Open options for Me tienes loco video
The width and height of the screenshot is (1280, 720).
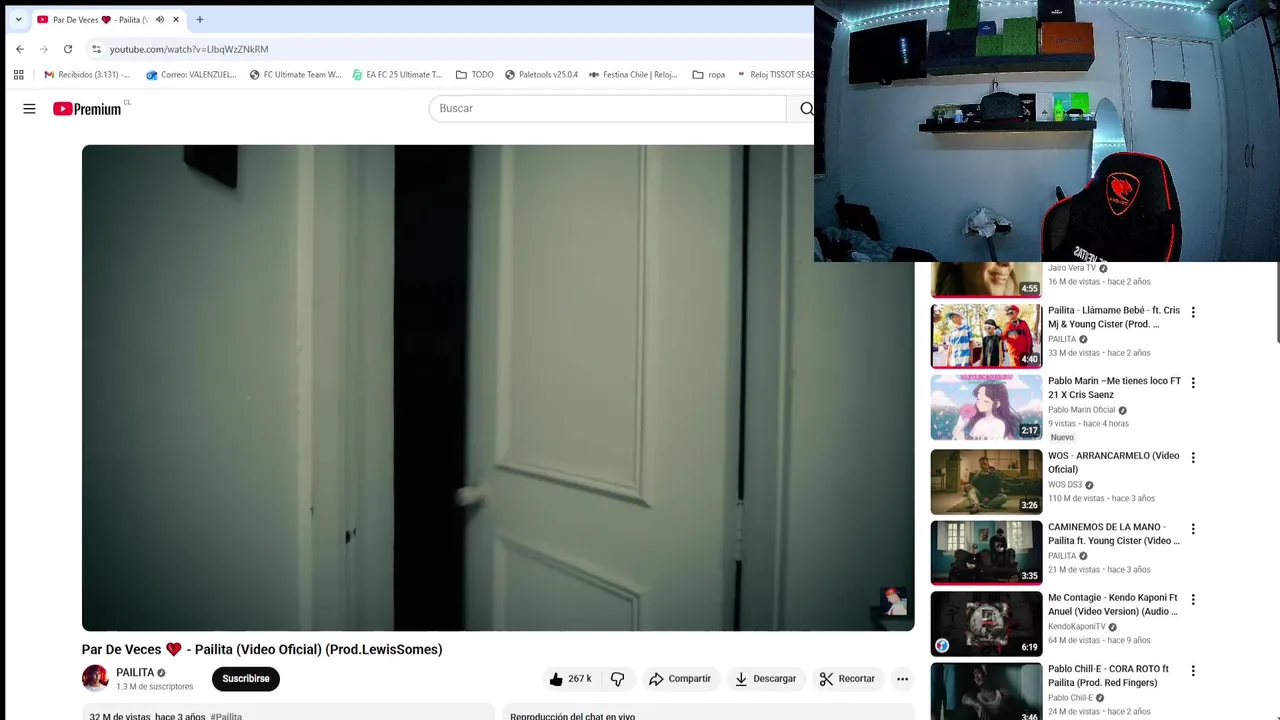tap(1193, 383)
